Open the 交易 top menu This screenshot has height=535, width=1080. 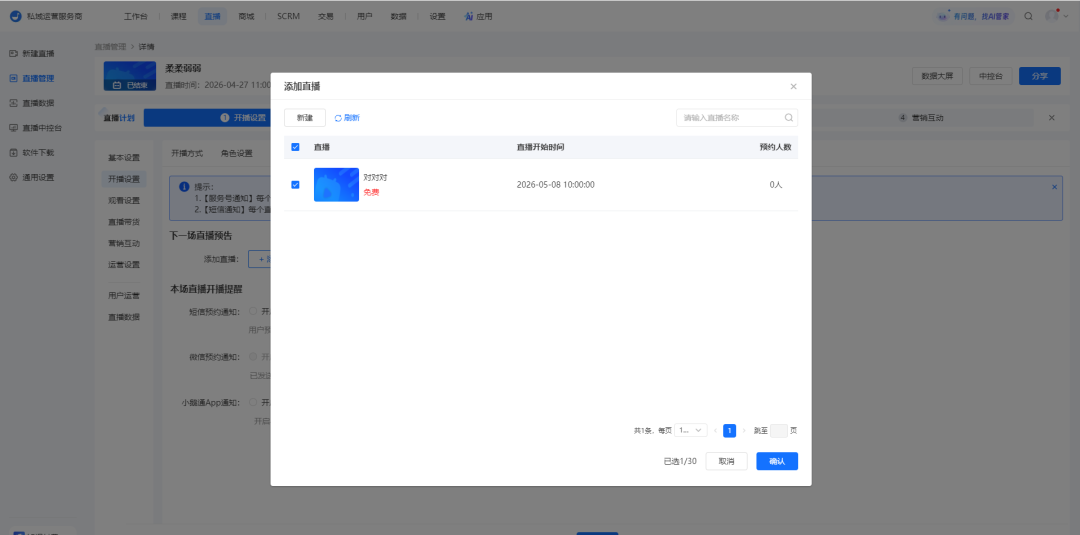326,17
